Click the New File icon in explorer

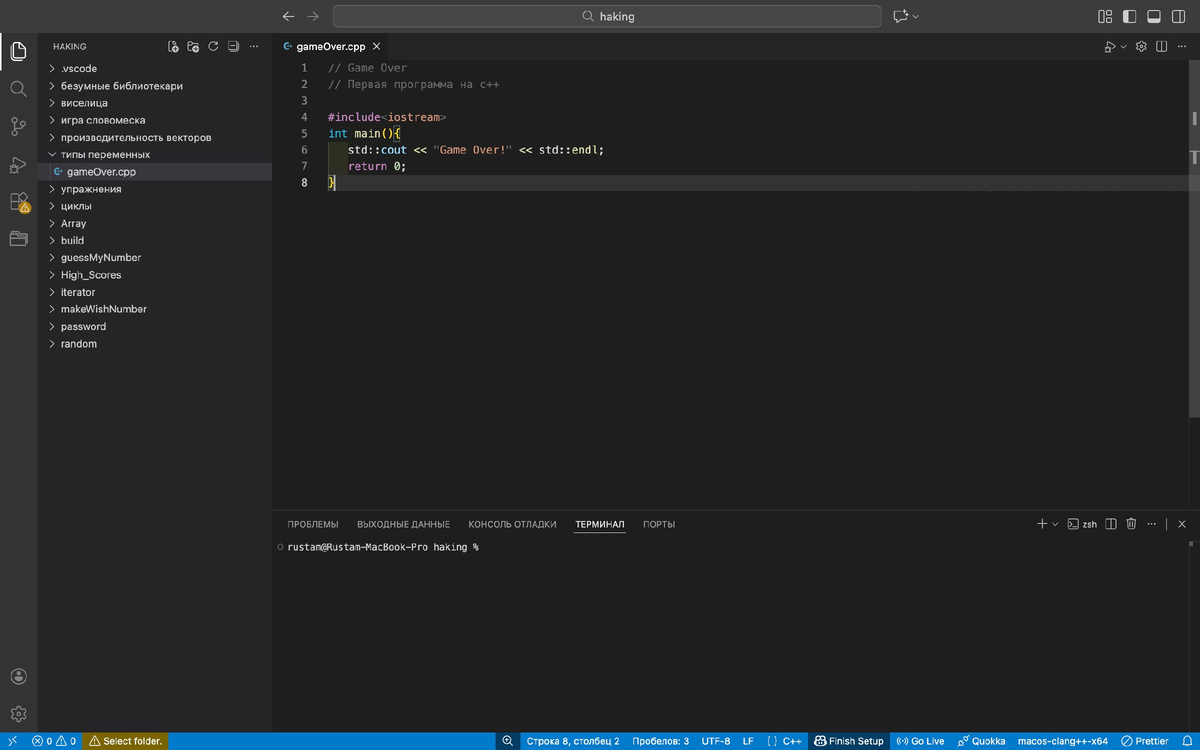[x=173, y=46]
